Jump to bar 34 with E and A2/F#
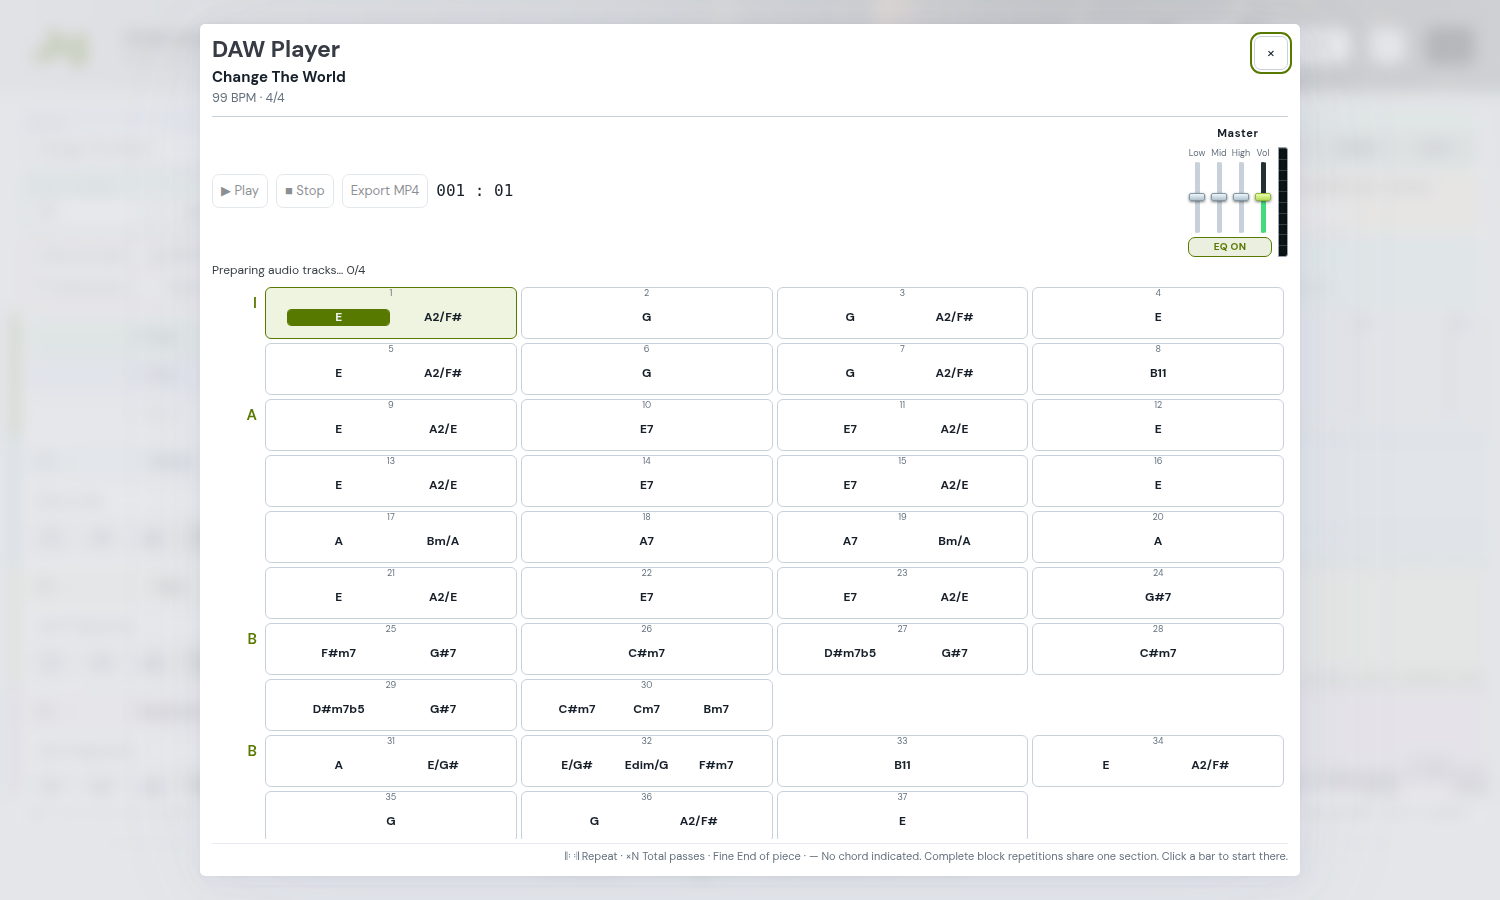Viewport: 1500px width, 900px height. [x=1158, y=761]
